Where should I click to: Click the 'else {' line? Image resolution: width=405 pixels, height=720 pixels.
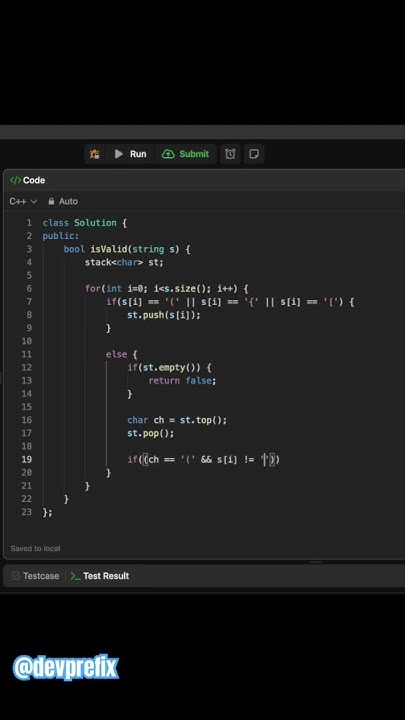[122, 354]
